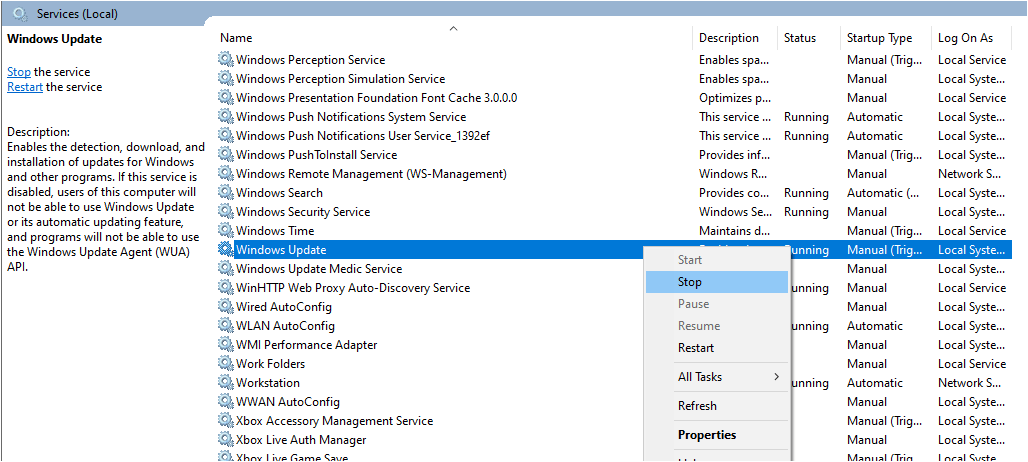Click the greyed-out Resume menu entry
This screenshot has height=462, width=1028.
tap(717, 326)
